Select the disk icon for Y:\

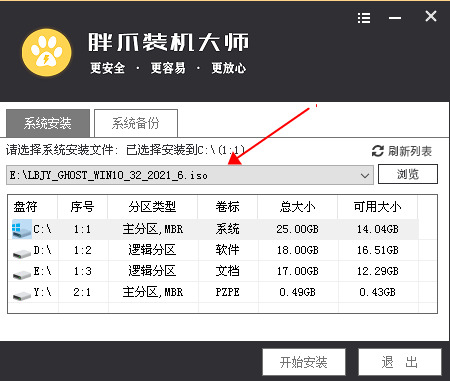(x=22, y=295)
